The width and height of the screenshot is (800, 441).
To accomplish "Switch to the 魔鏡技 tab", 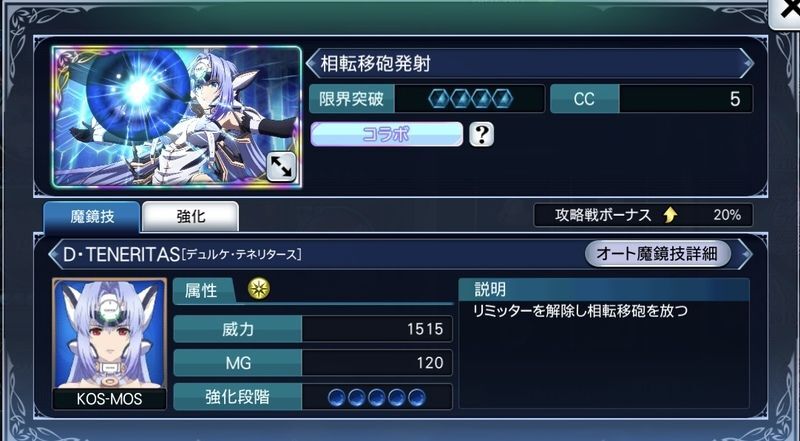I will 92,216.
